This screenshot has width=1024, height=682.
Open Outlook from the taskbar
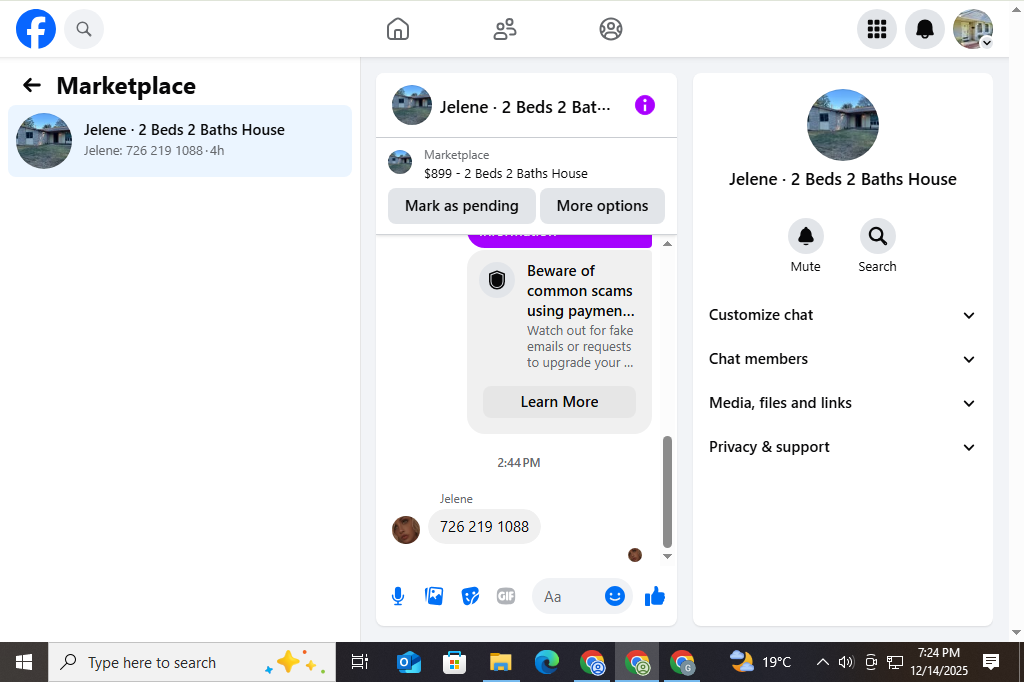[409, 662]
